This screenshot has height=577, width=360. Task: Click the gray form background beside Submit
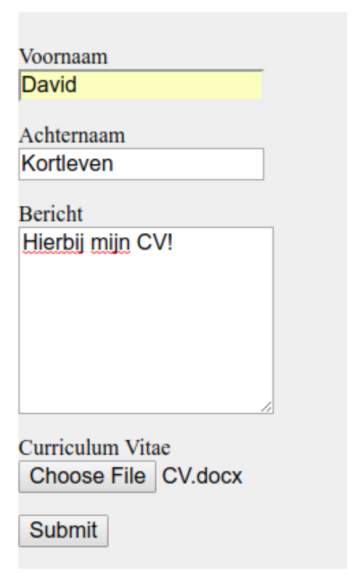(x=226, y=530)
